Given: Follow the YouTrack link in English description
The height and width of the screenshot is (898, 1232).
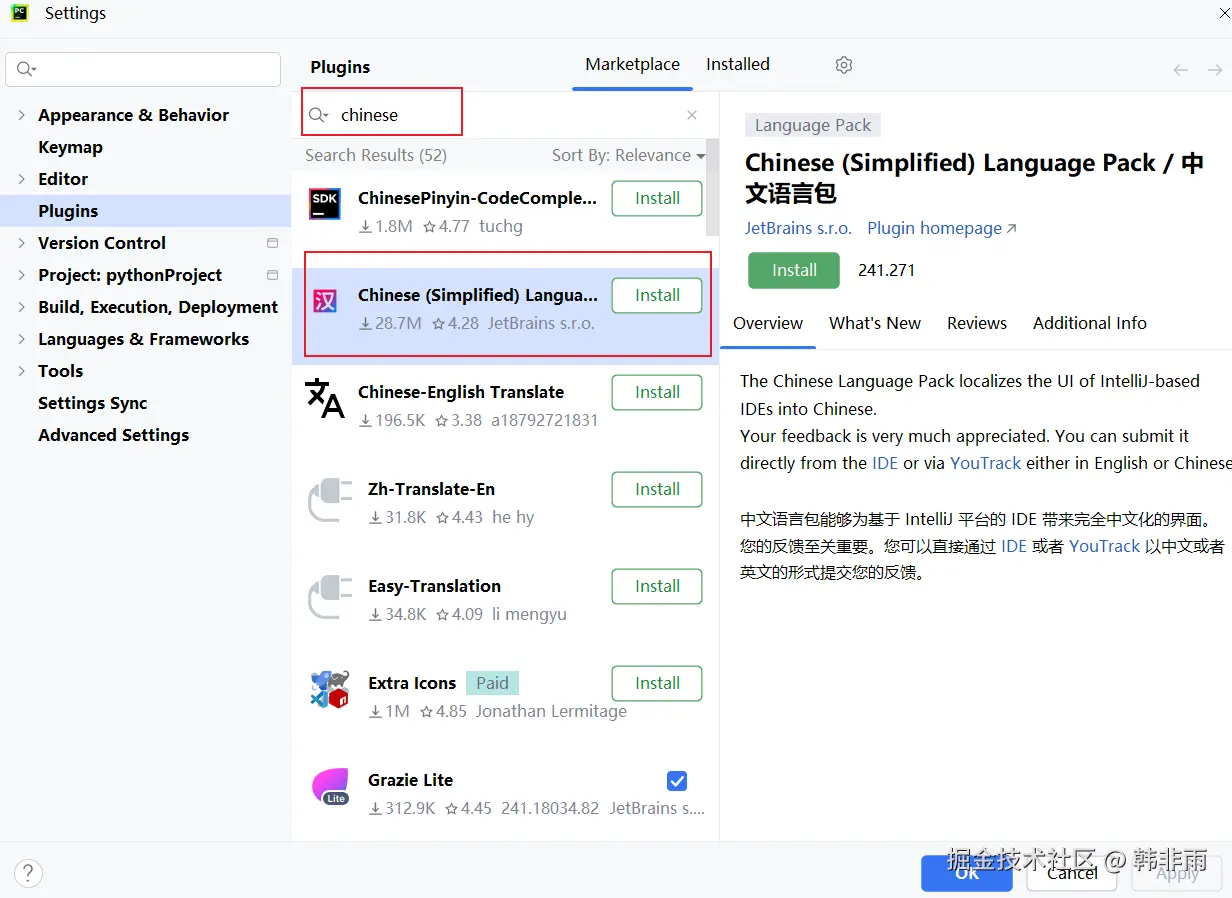Looking at the screenshot, I should [986, 463].
